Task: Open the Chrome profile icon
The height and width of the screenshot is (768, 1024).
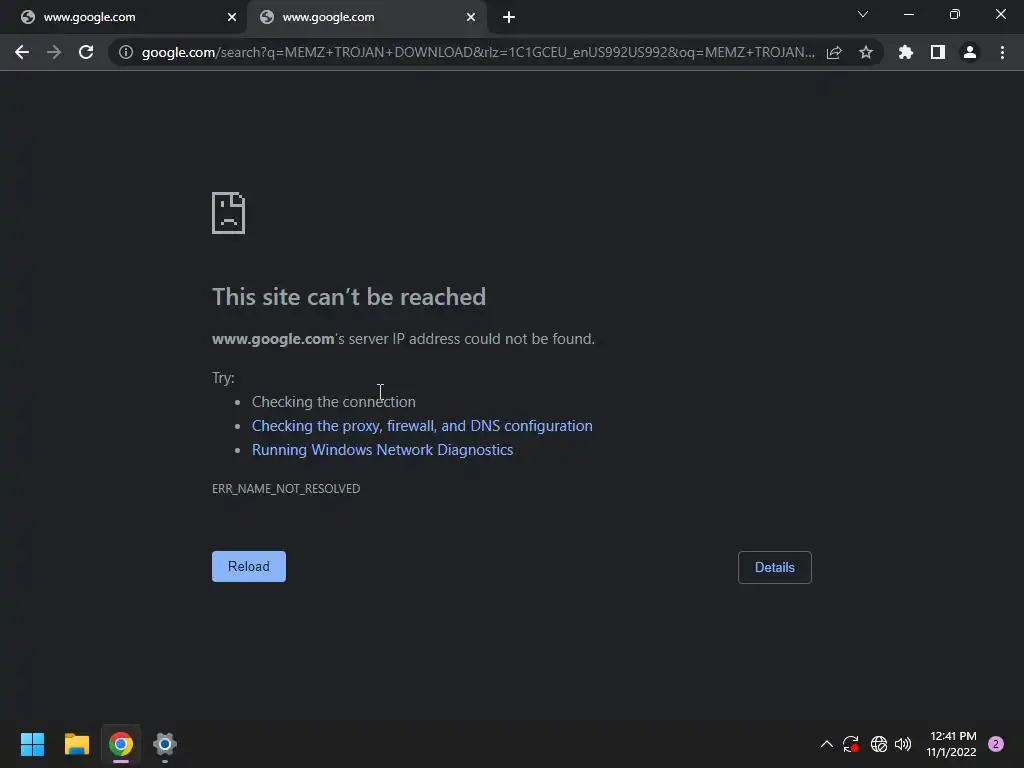Action: coord(970,52)
